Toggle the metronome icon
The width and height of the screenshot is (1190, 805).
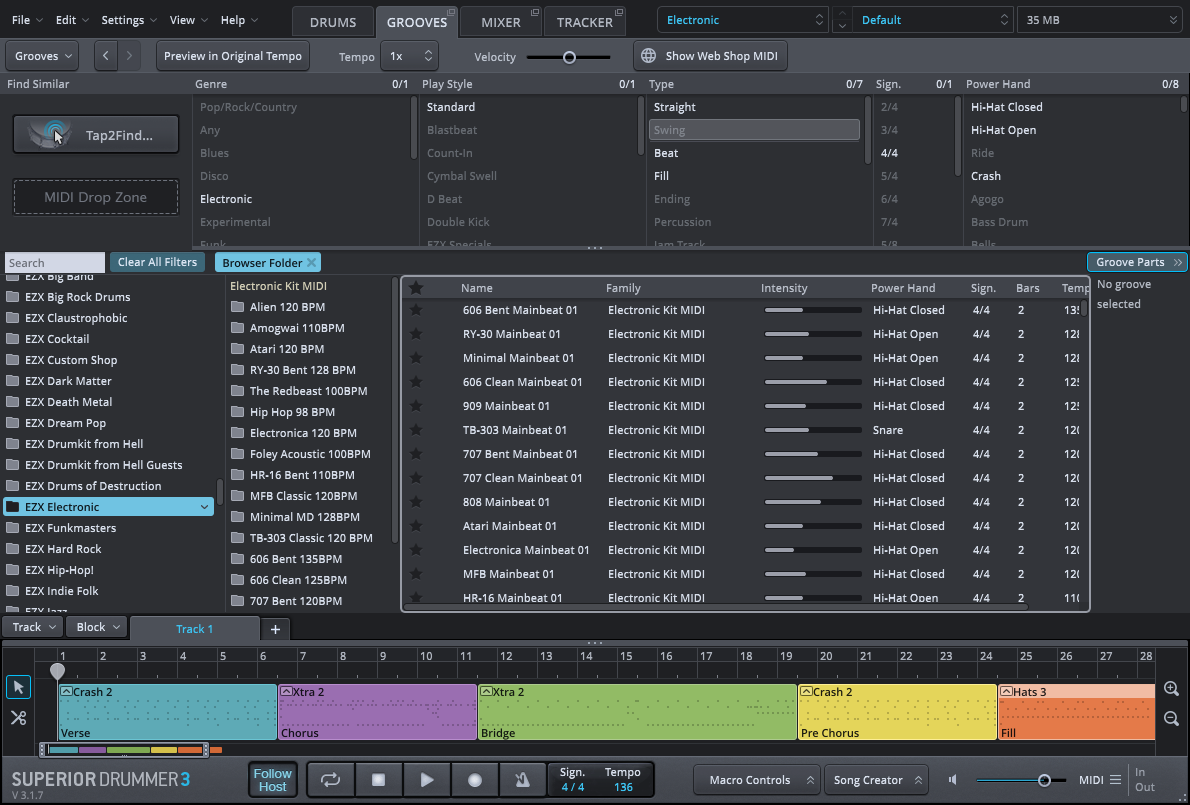[522, 780]
